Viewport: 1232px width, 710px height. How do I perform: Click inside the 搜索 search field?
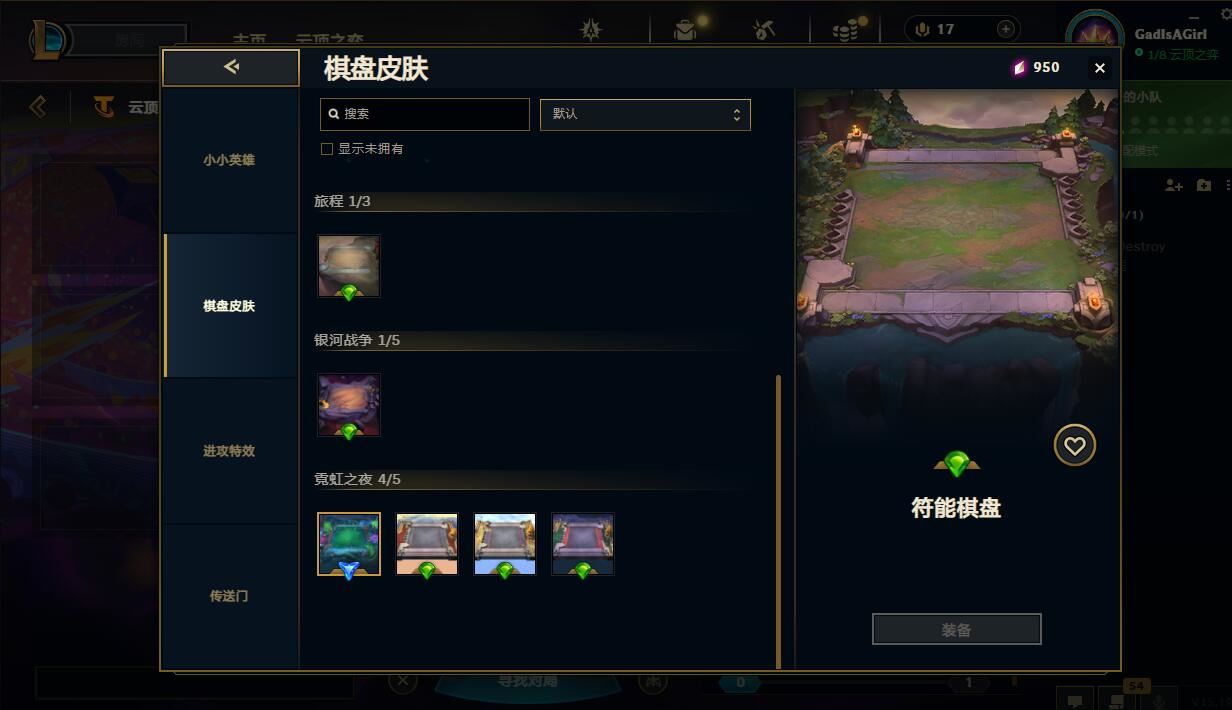coord(425,114)
